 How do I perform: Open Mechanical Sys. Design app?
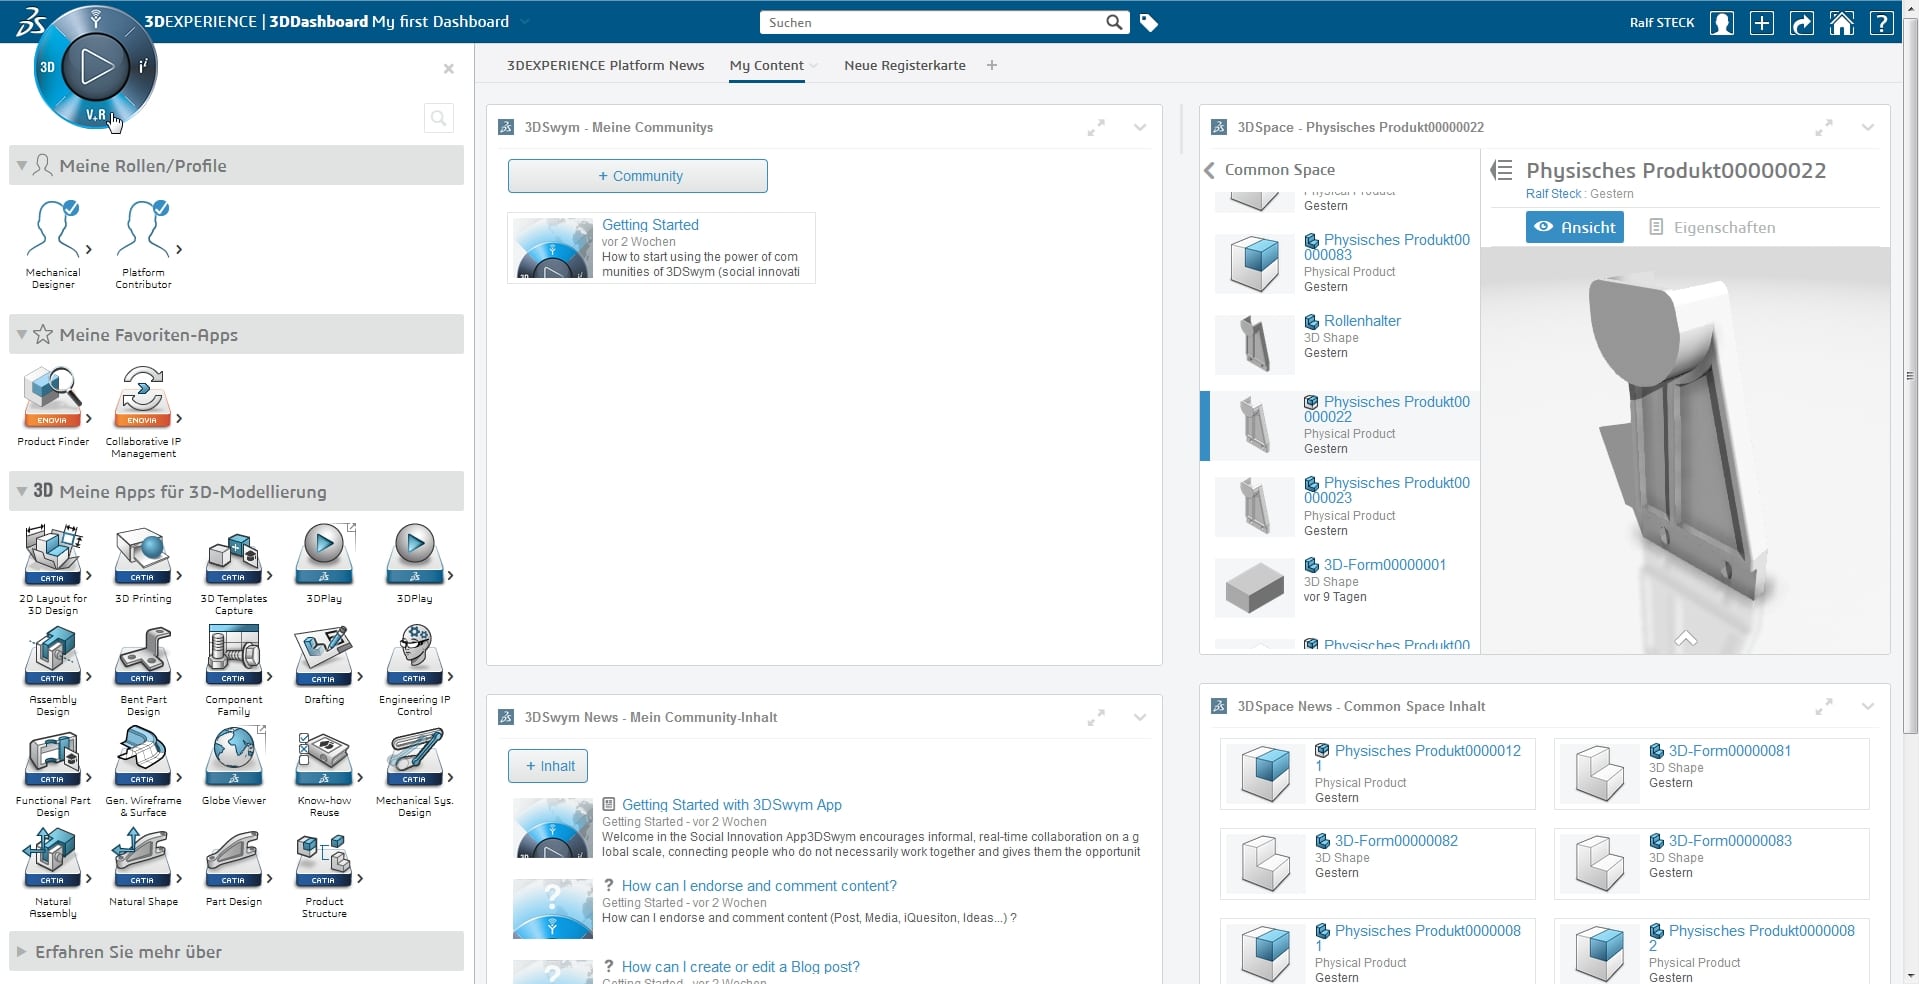(x=414, y=757)
